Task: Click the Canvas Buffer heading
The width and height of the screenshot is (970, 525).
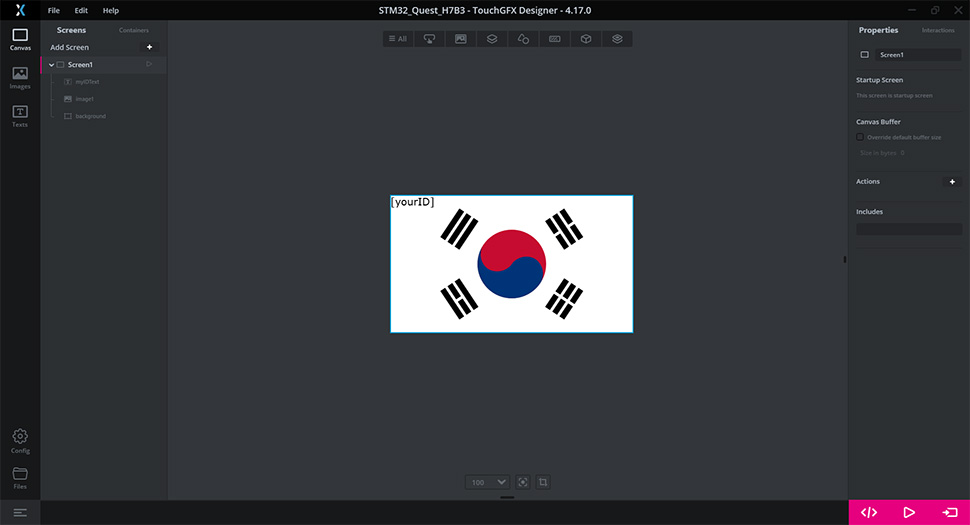Action: pyautogui.click(x=878, y=122)
